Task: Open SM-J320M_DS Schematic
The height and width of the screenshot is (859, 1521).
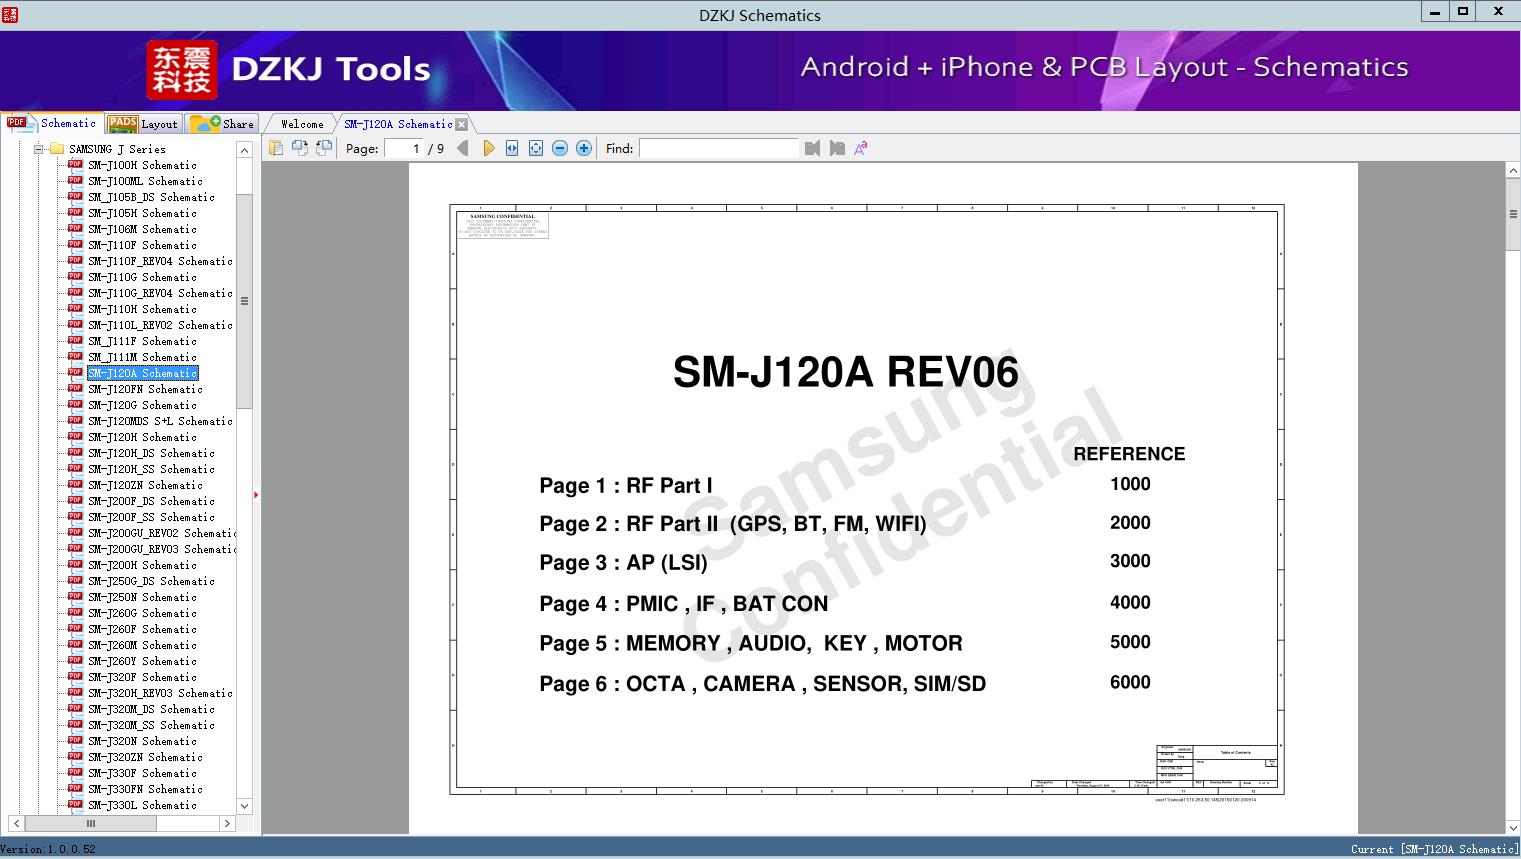Action: [x=151, y=709]
